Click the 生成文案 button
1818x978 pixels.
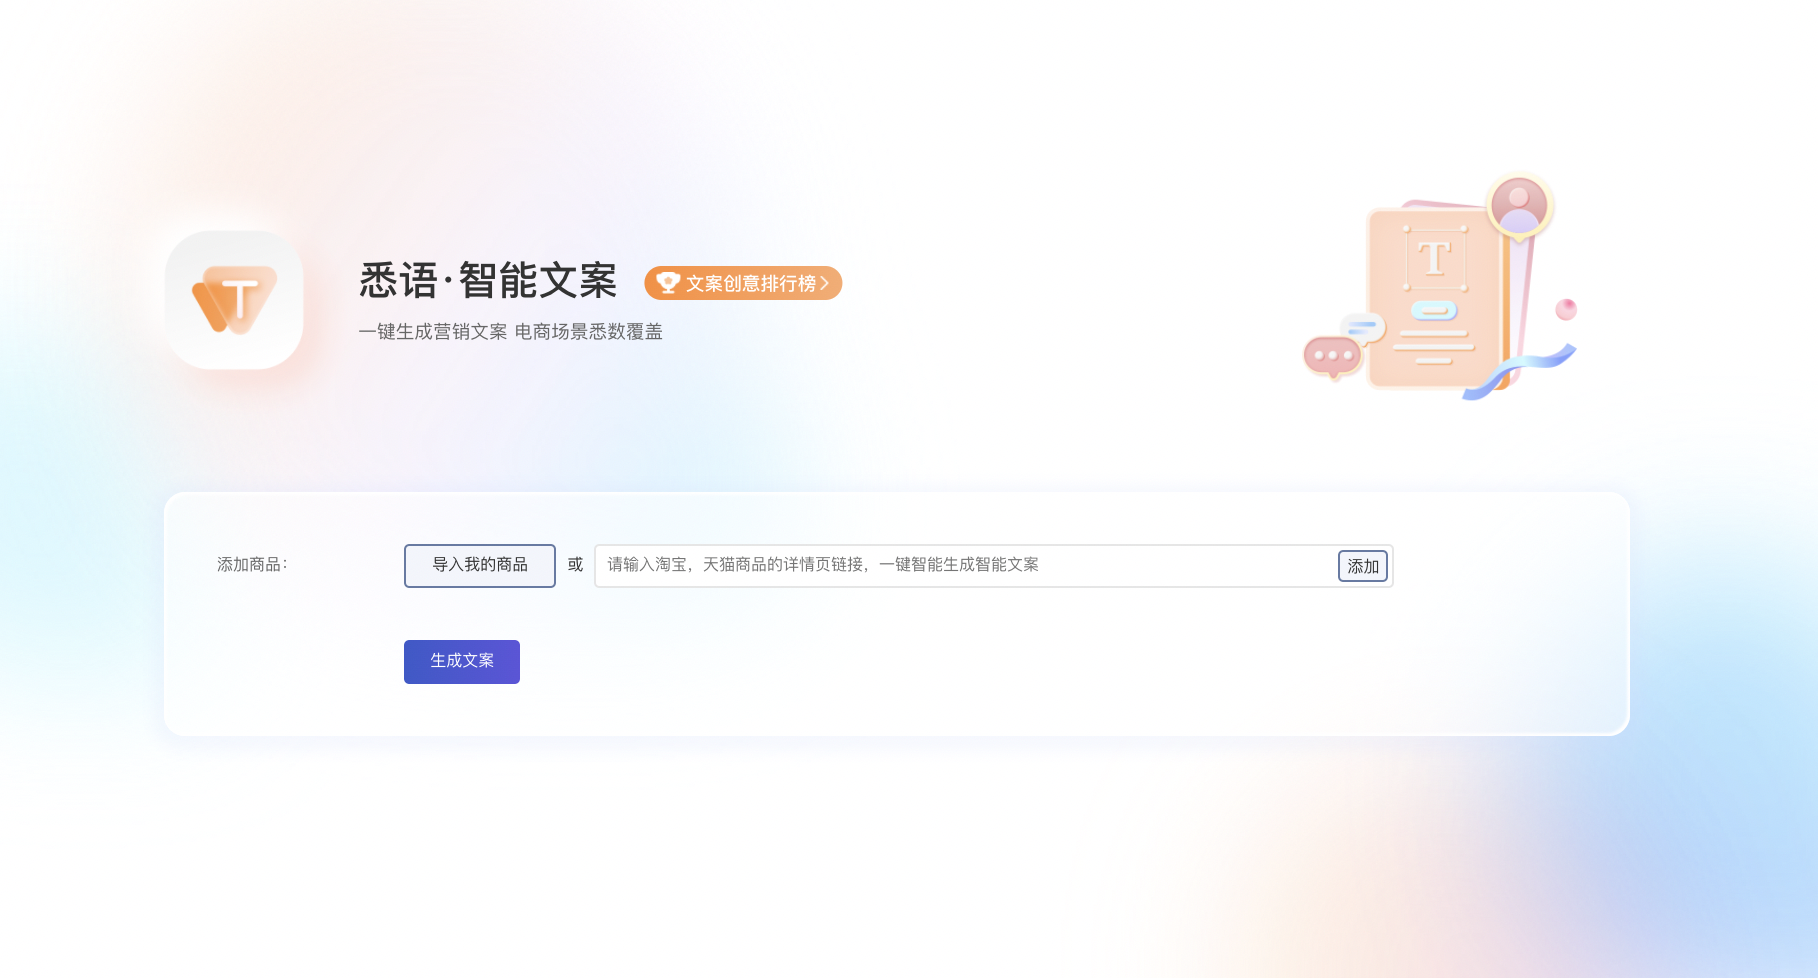pyautogui.click(x=462, y=662)
